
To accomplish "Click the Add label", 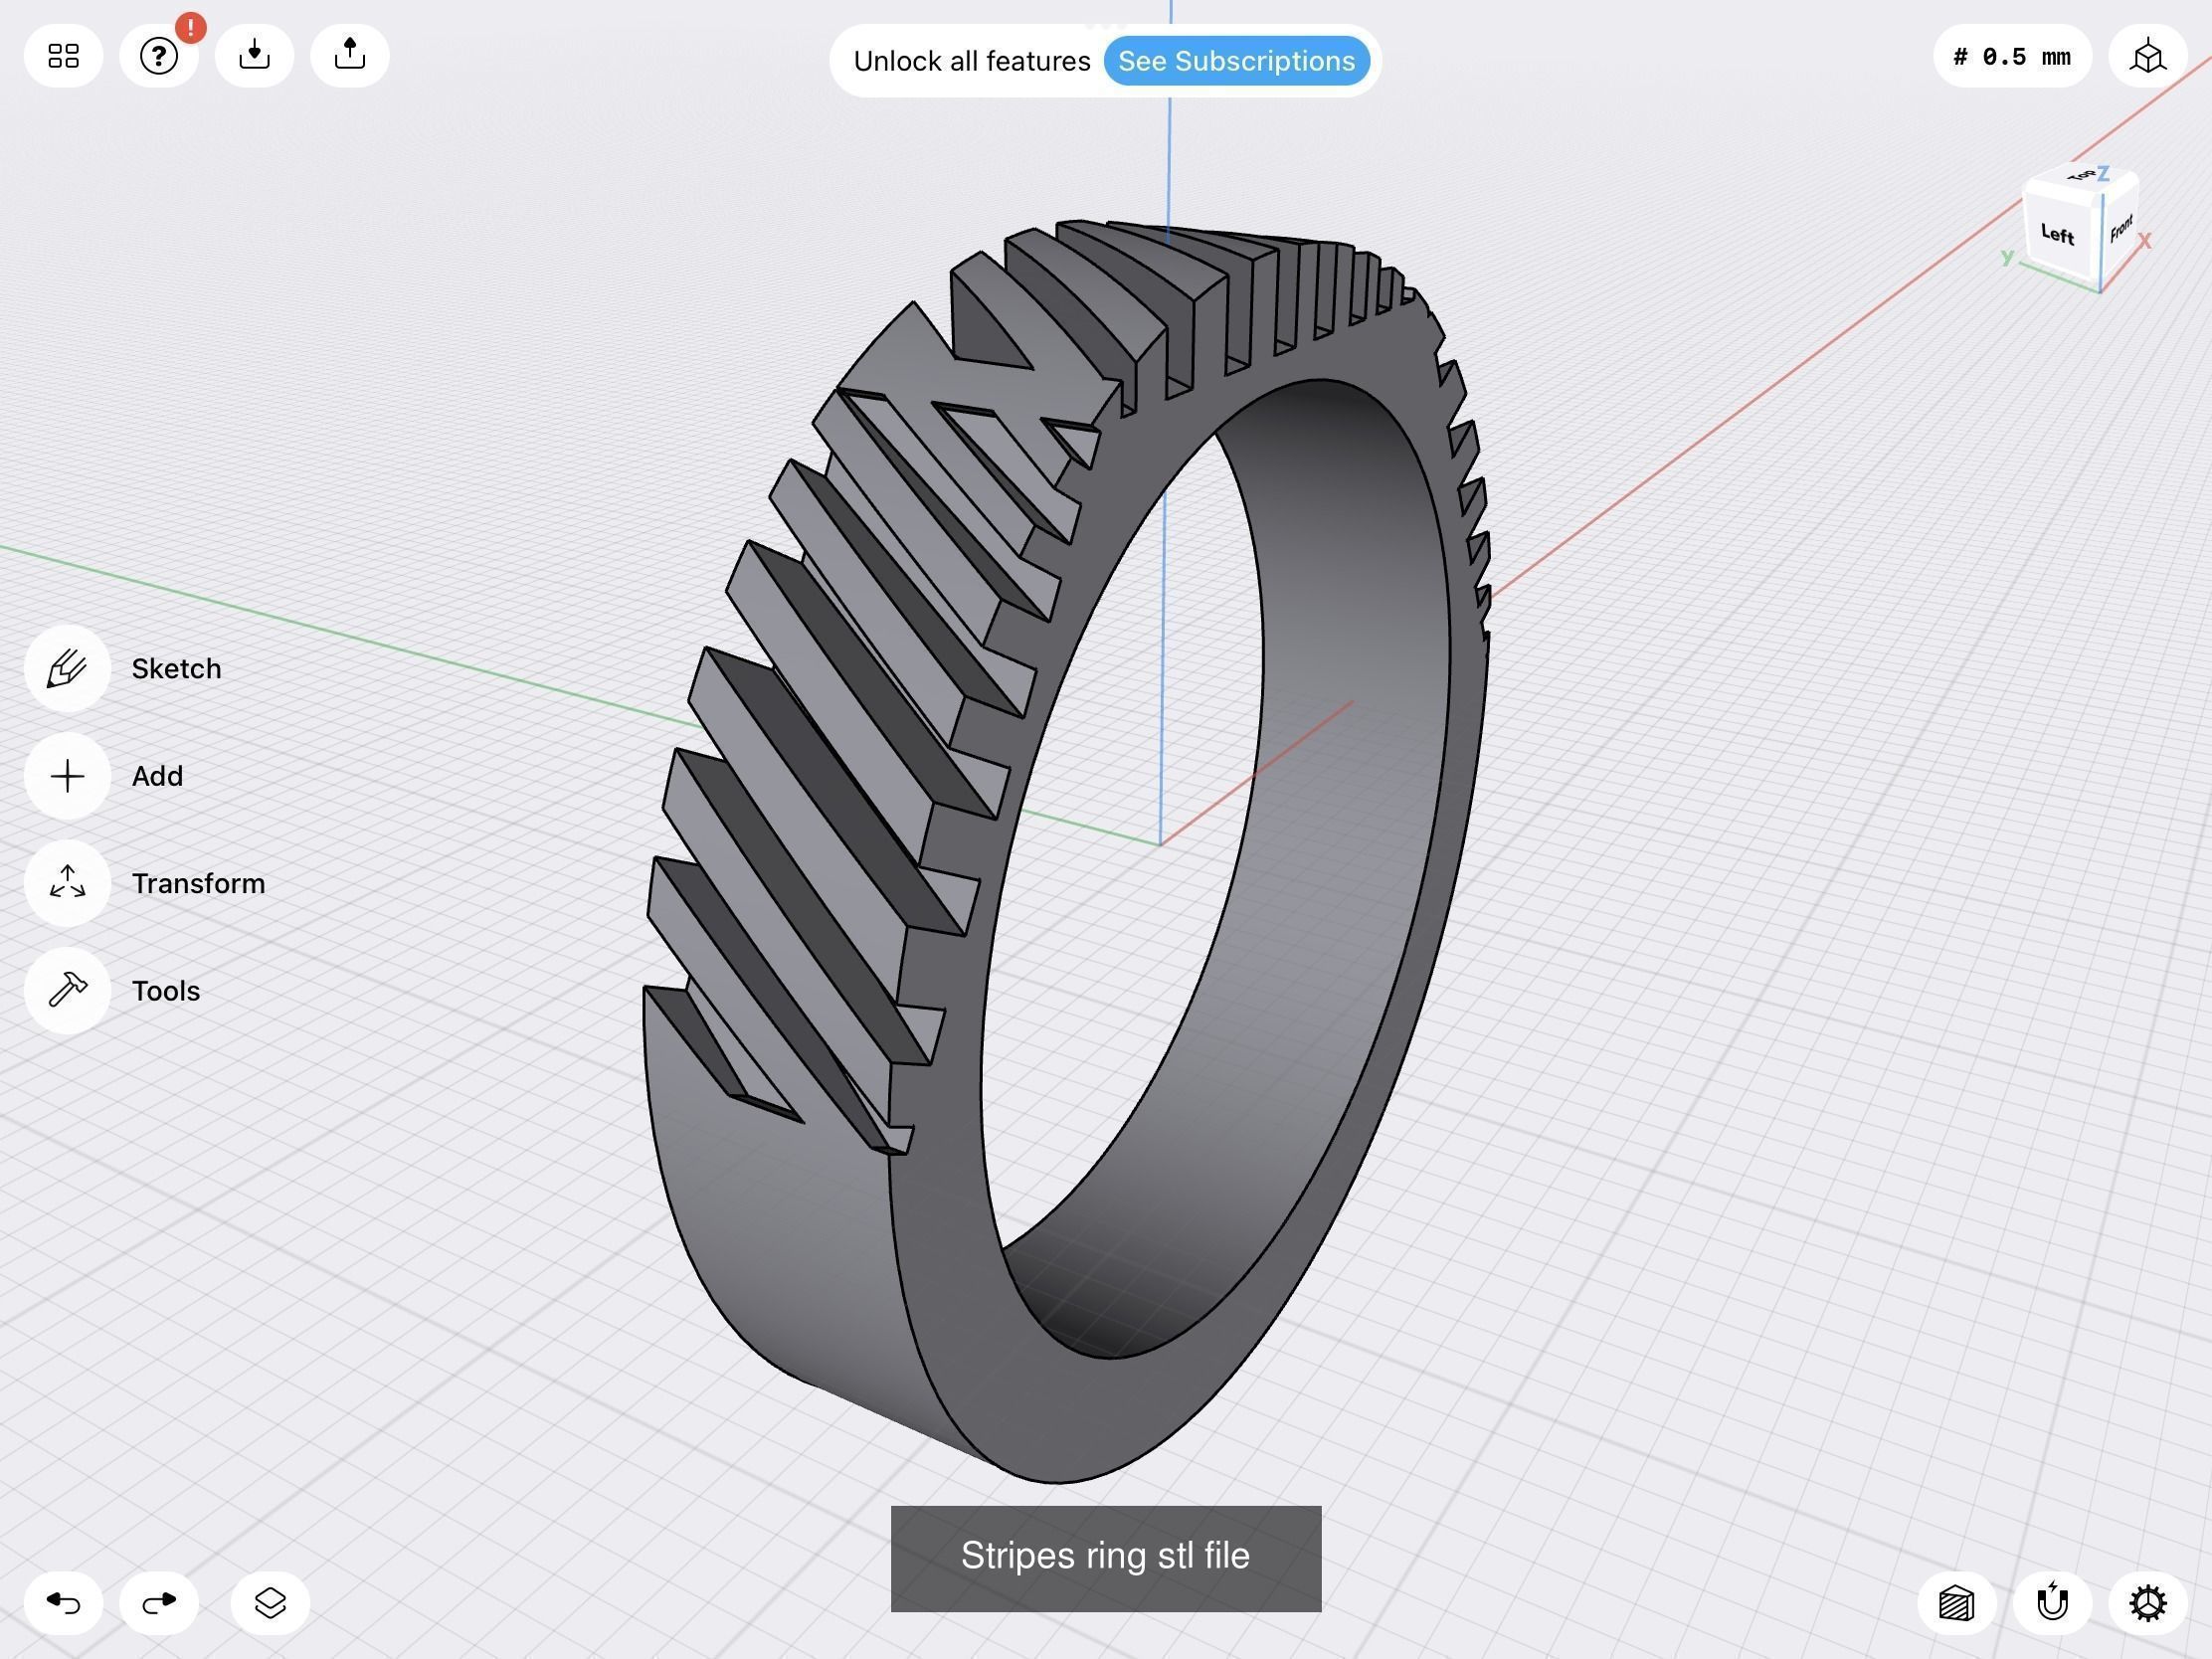I will 157,776.
